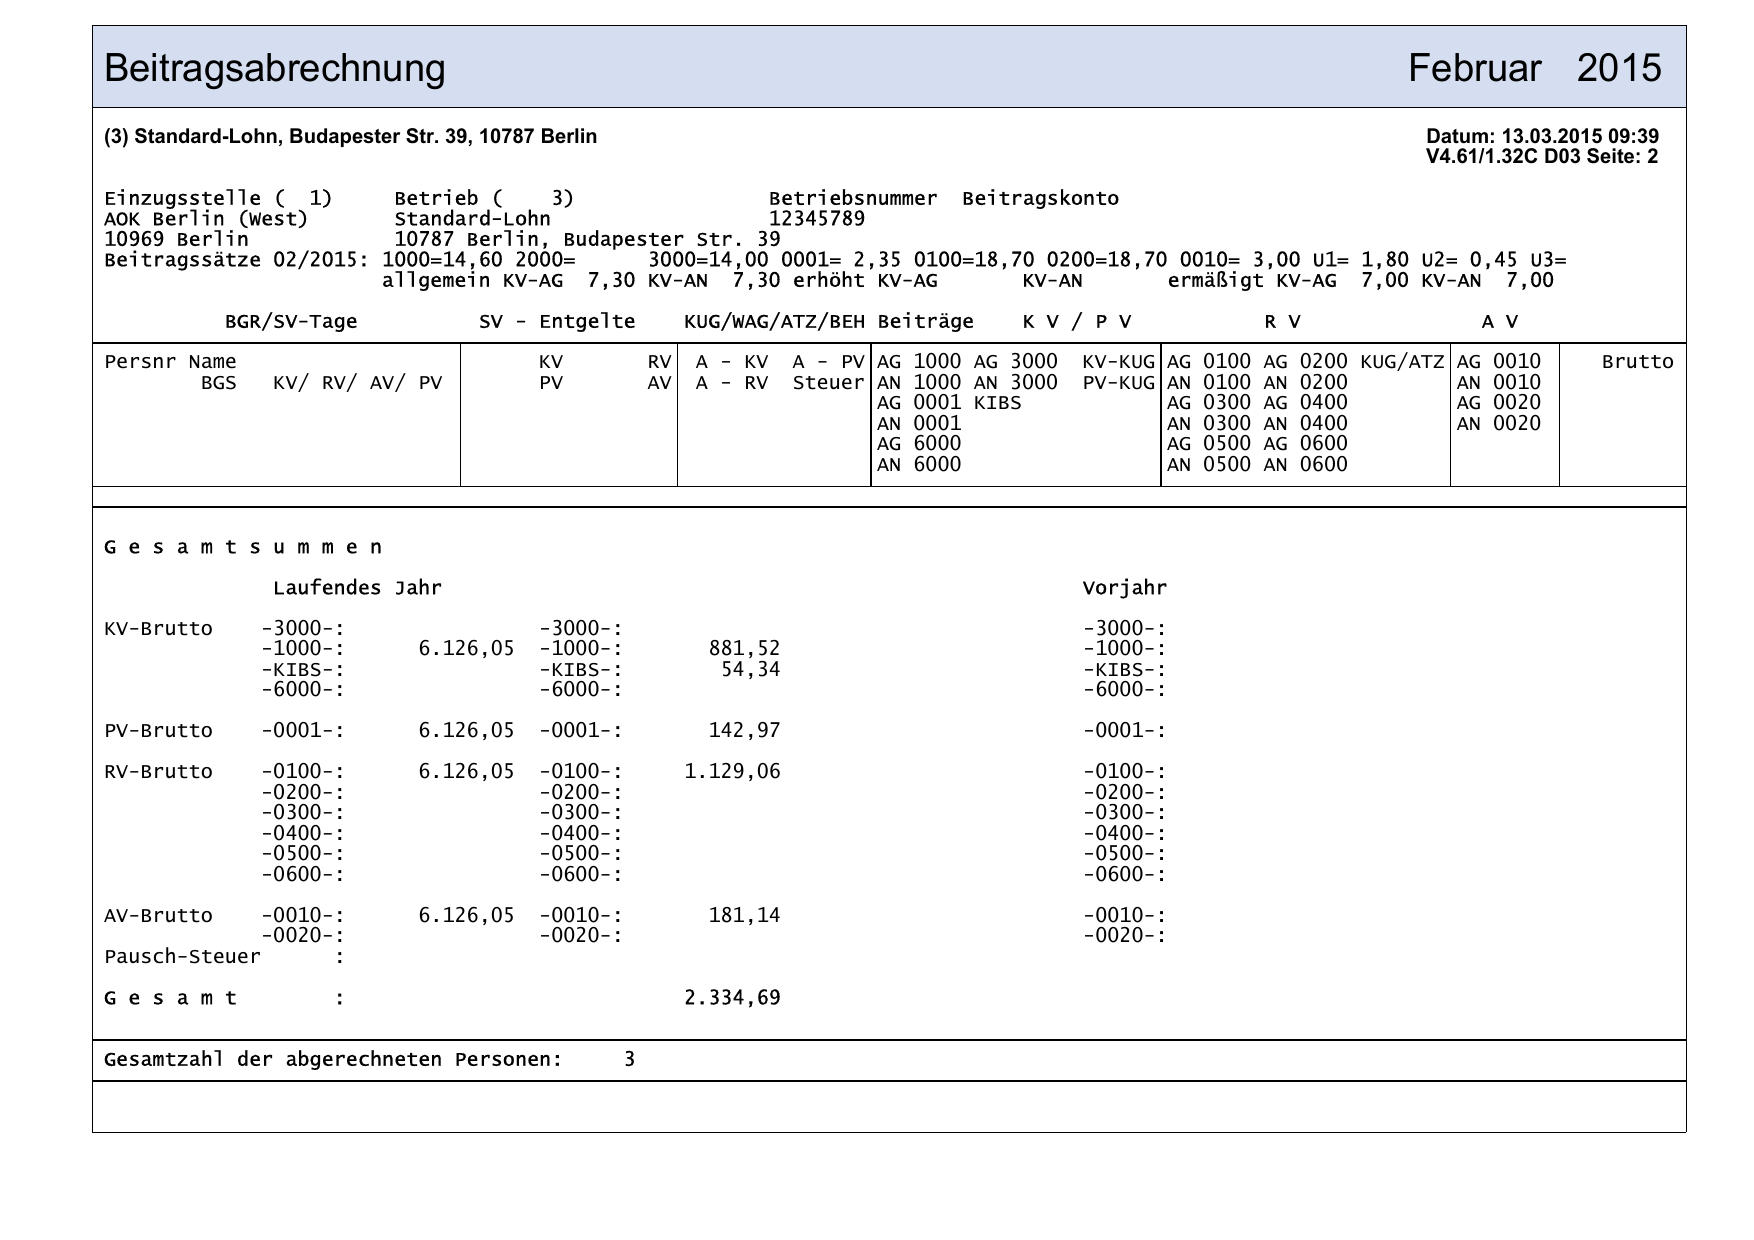The height and width of the screenshot is (1240, 1754).
Task: Click the Laufendes Jahr column heading
Action: (x=357, y=588)
